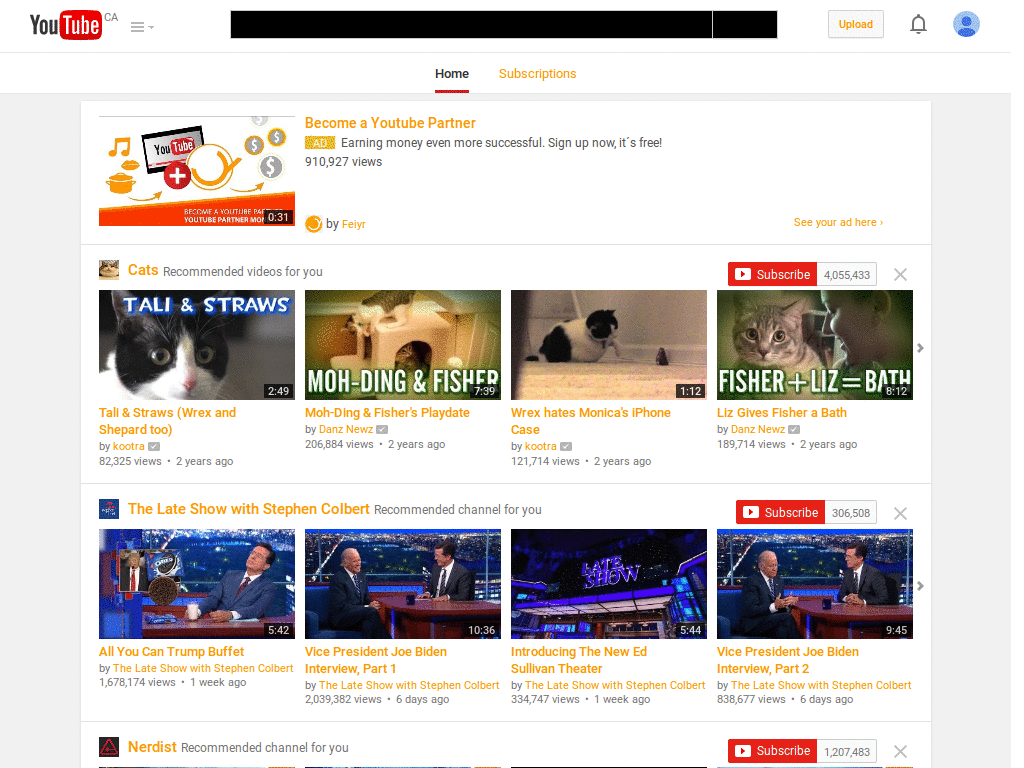Click the Feiyr channel avatar icon

tap(313, 224)
